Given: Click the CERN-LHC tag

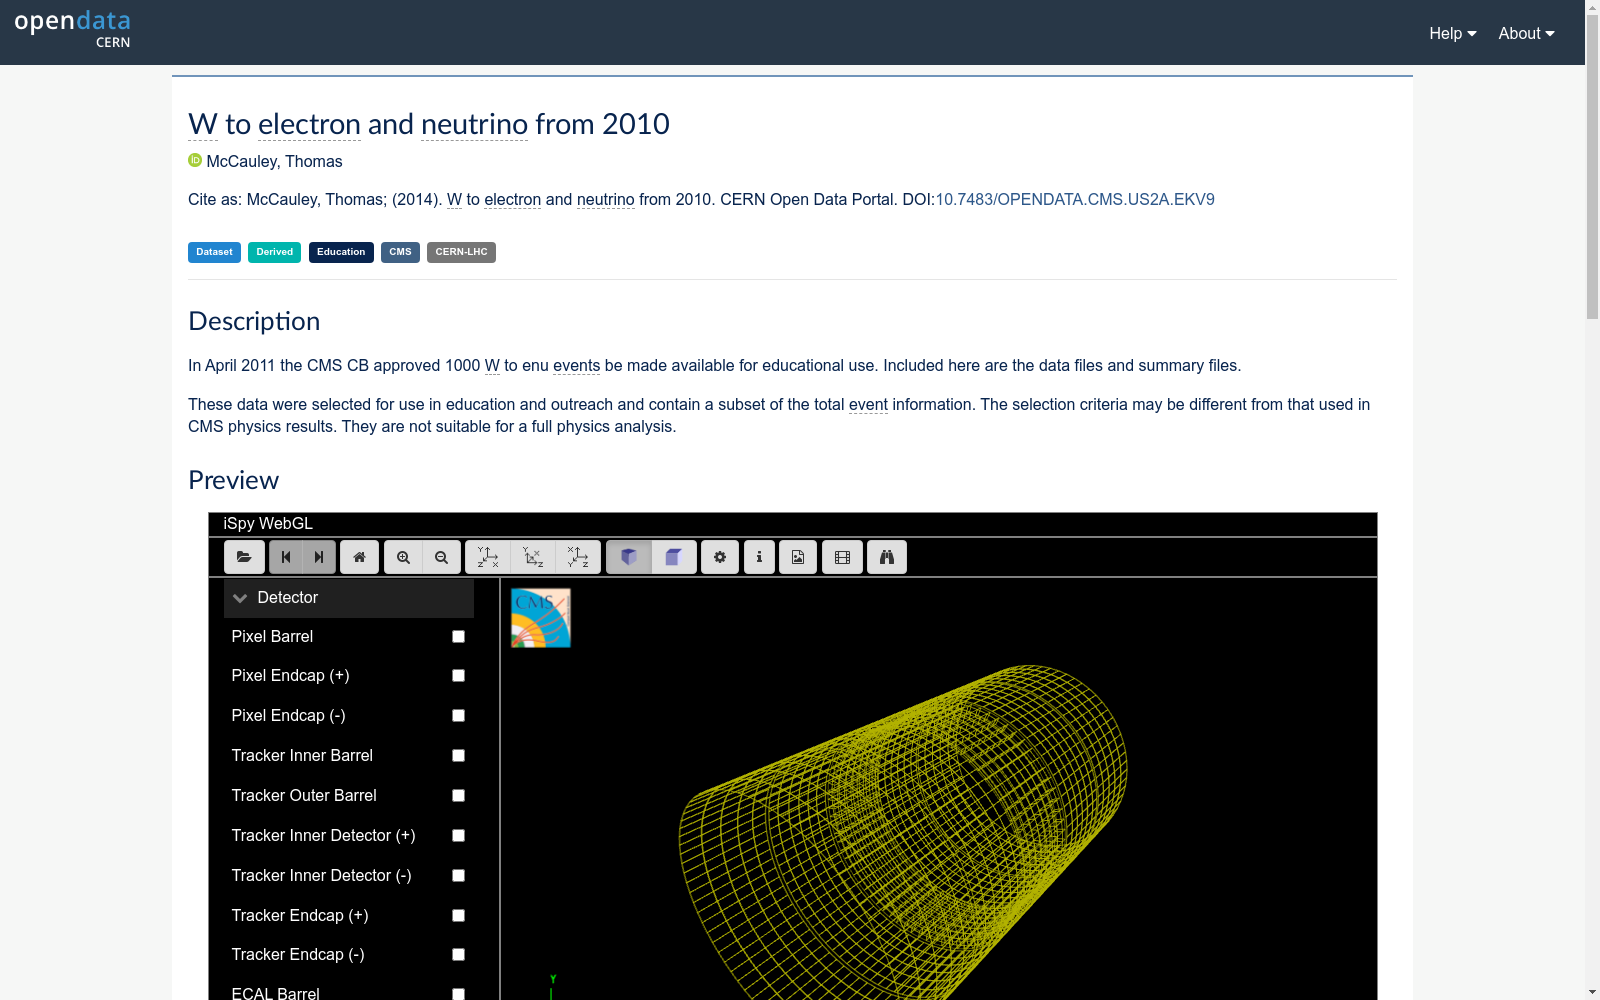Looking at the screenshot, I should point(461,252).
